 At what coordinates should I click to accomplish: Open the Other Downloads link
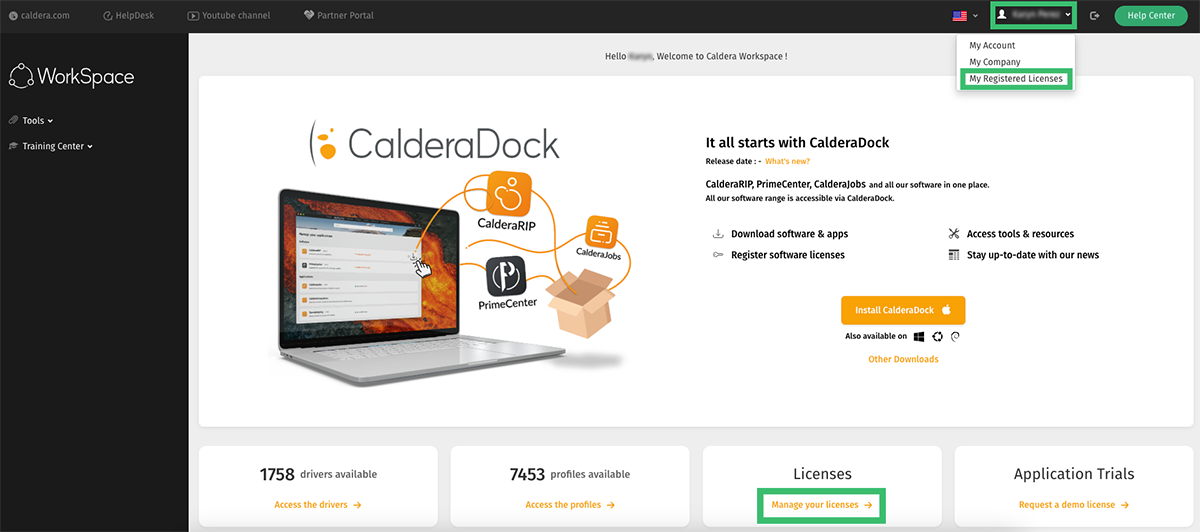click(x=903, y=359)
